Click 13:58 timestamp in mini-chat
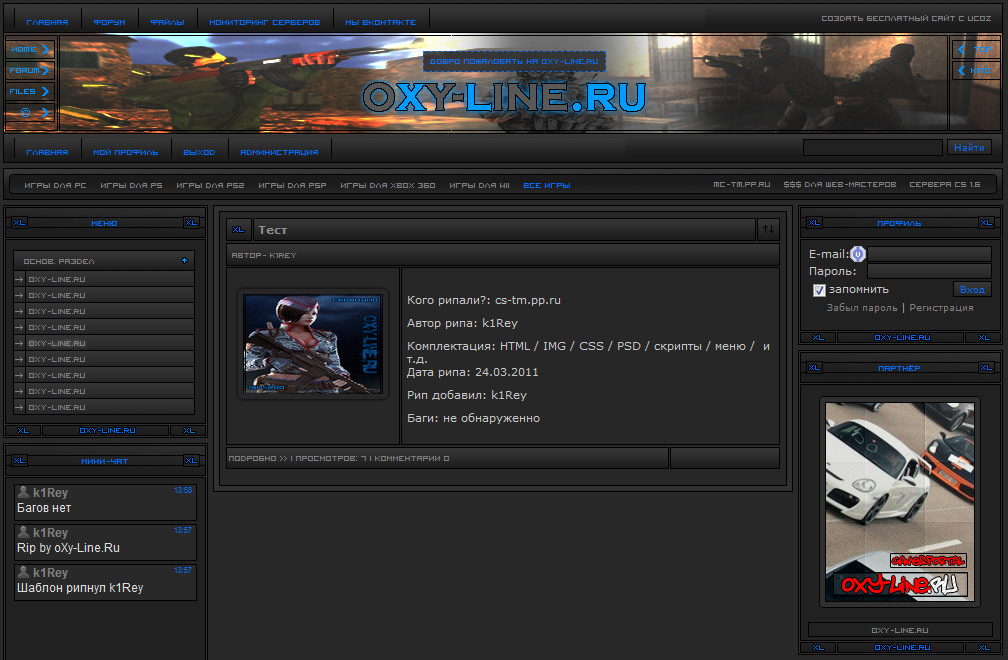 tap(183, 490)
